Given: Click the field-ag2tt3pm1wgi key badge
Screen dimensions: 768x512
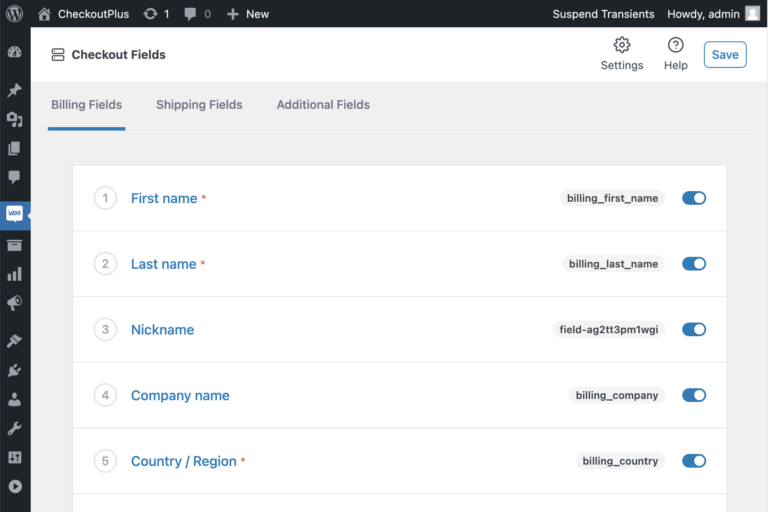Looking at the screenshot, I should [x=609, y=329].
